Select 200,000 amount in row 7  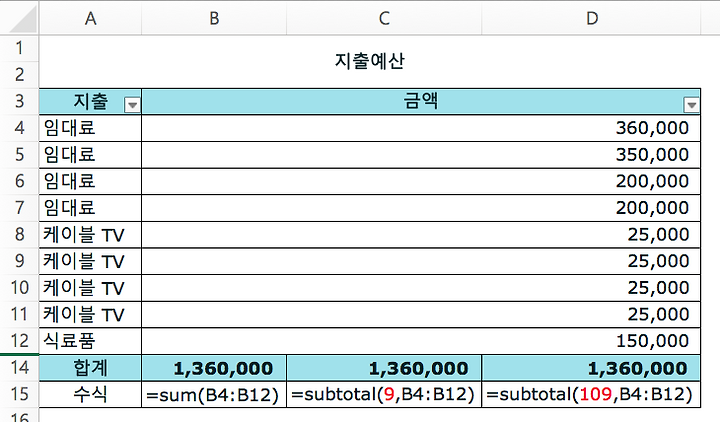(x=421, y=208)
